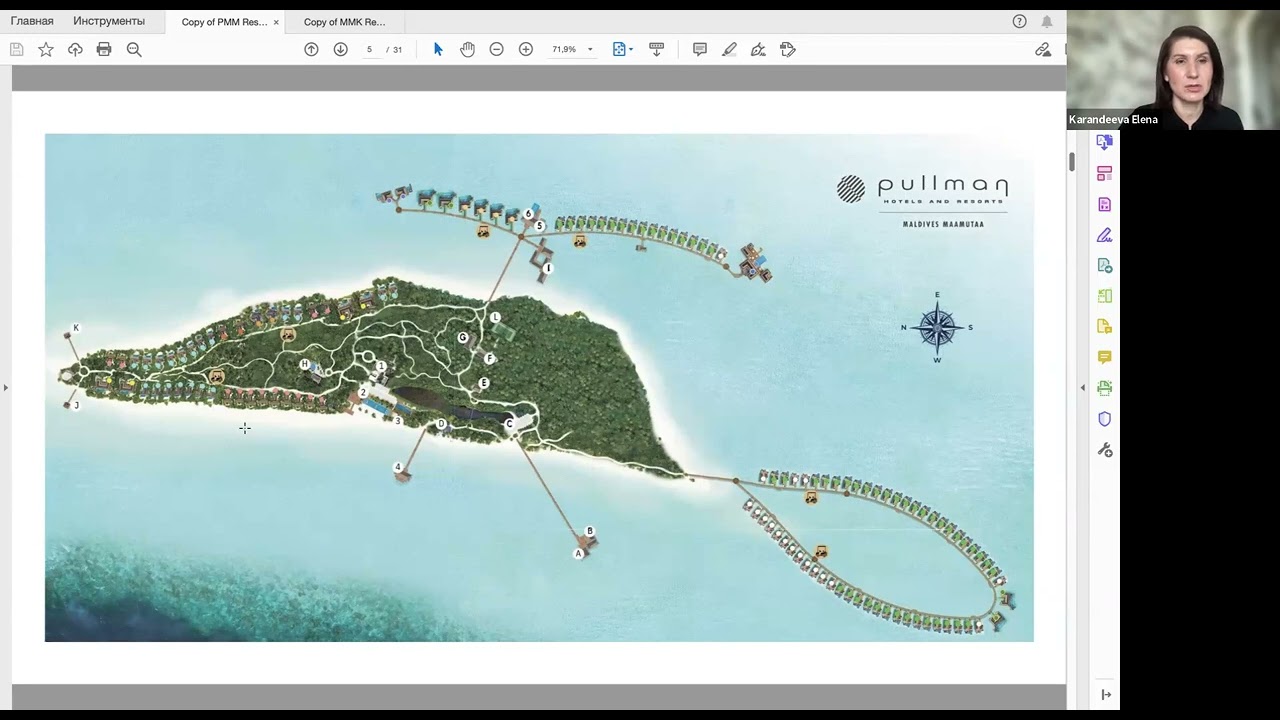Go to previous page arrow
The width and height of the screenshot is (1280, 720).
[311, 49]
